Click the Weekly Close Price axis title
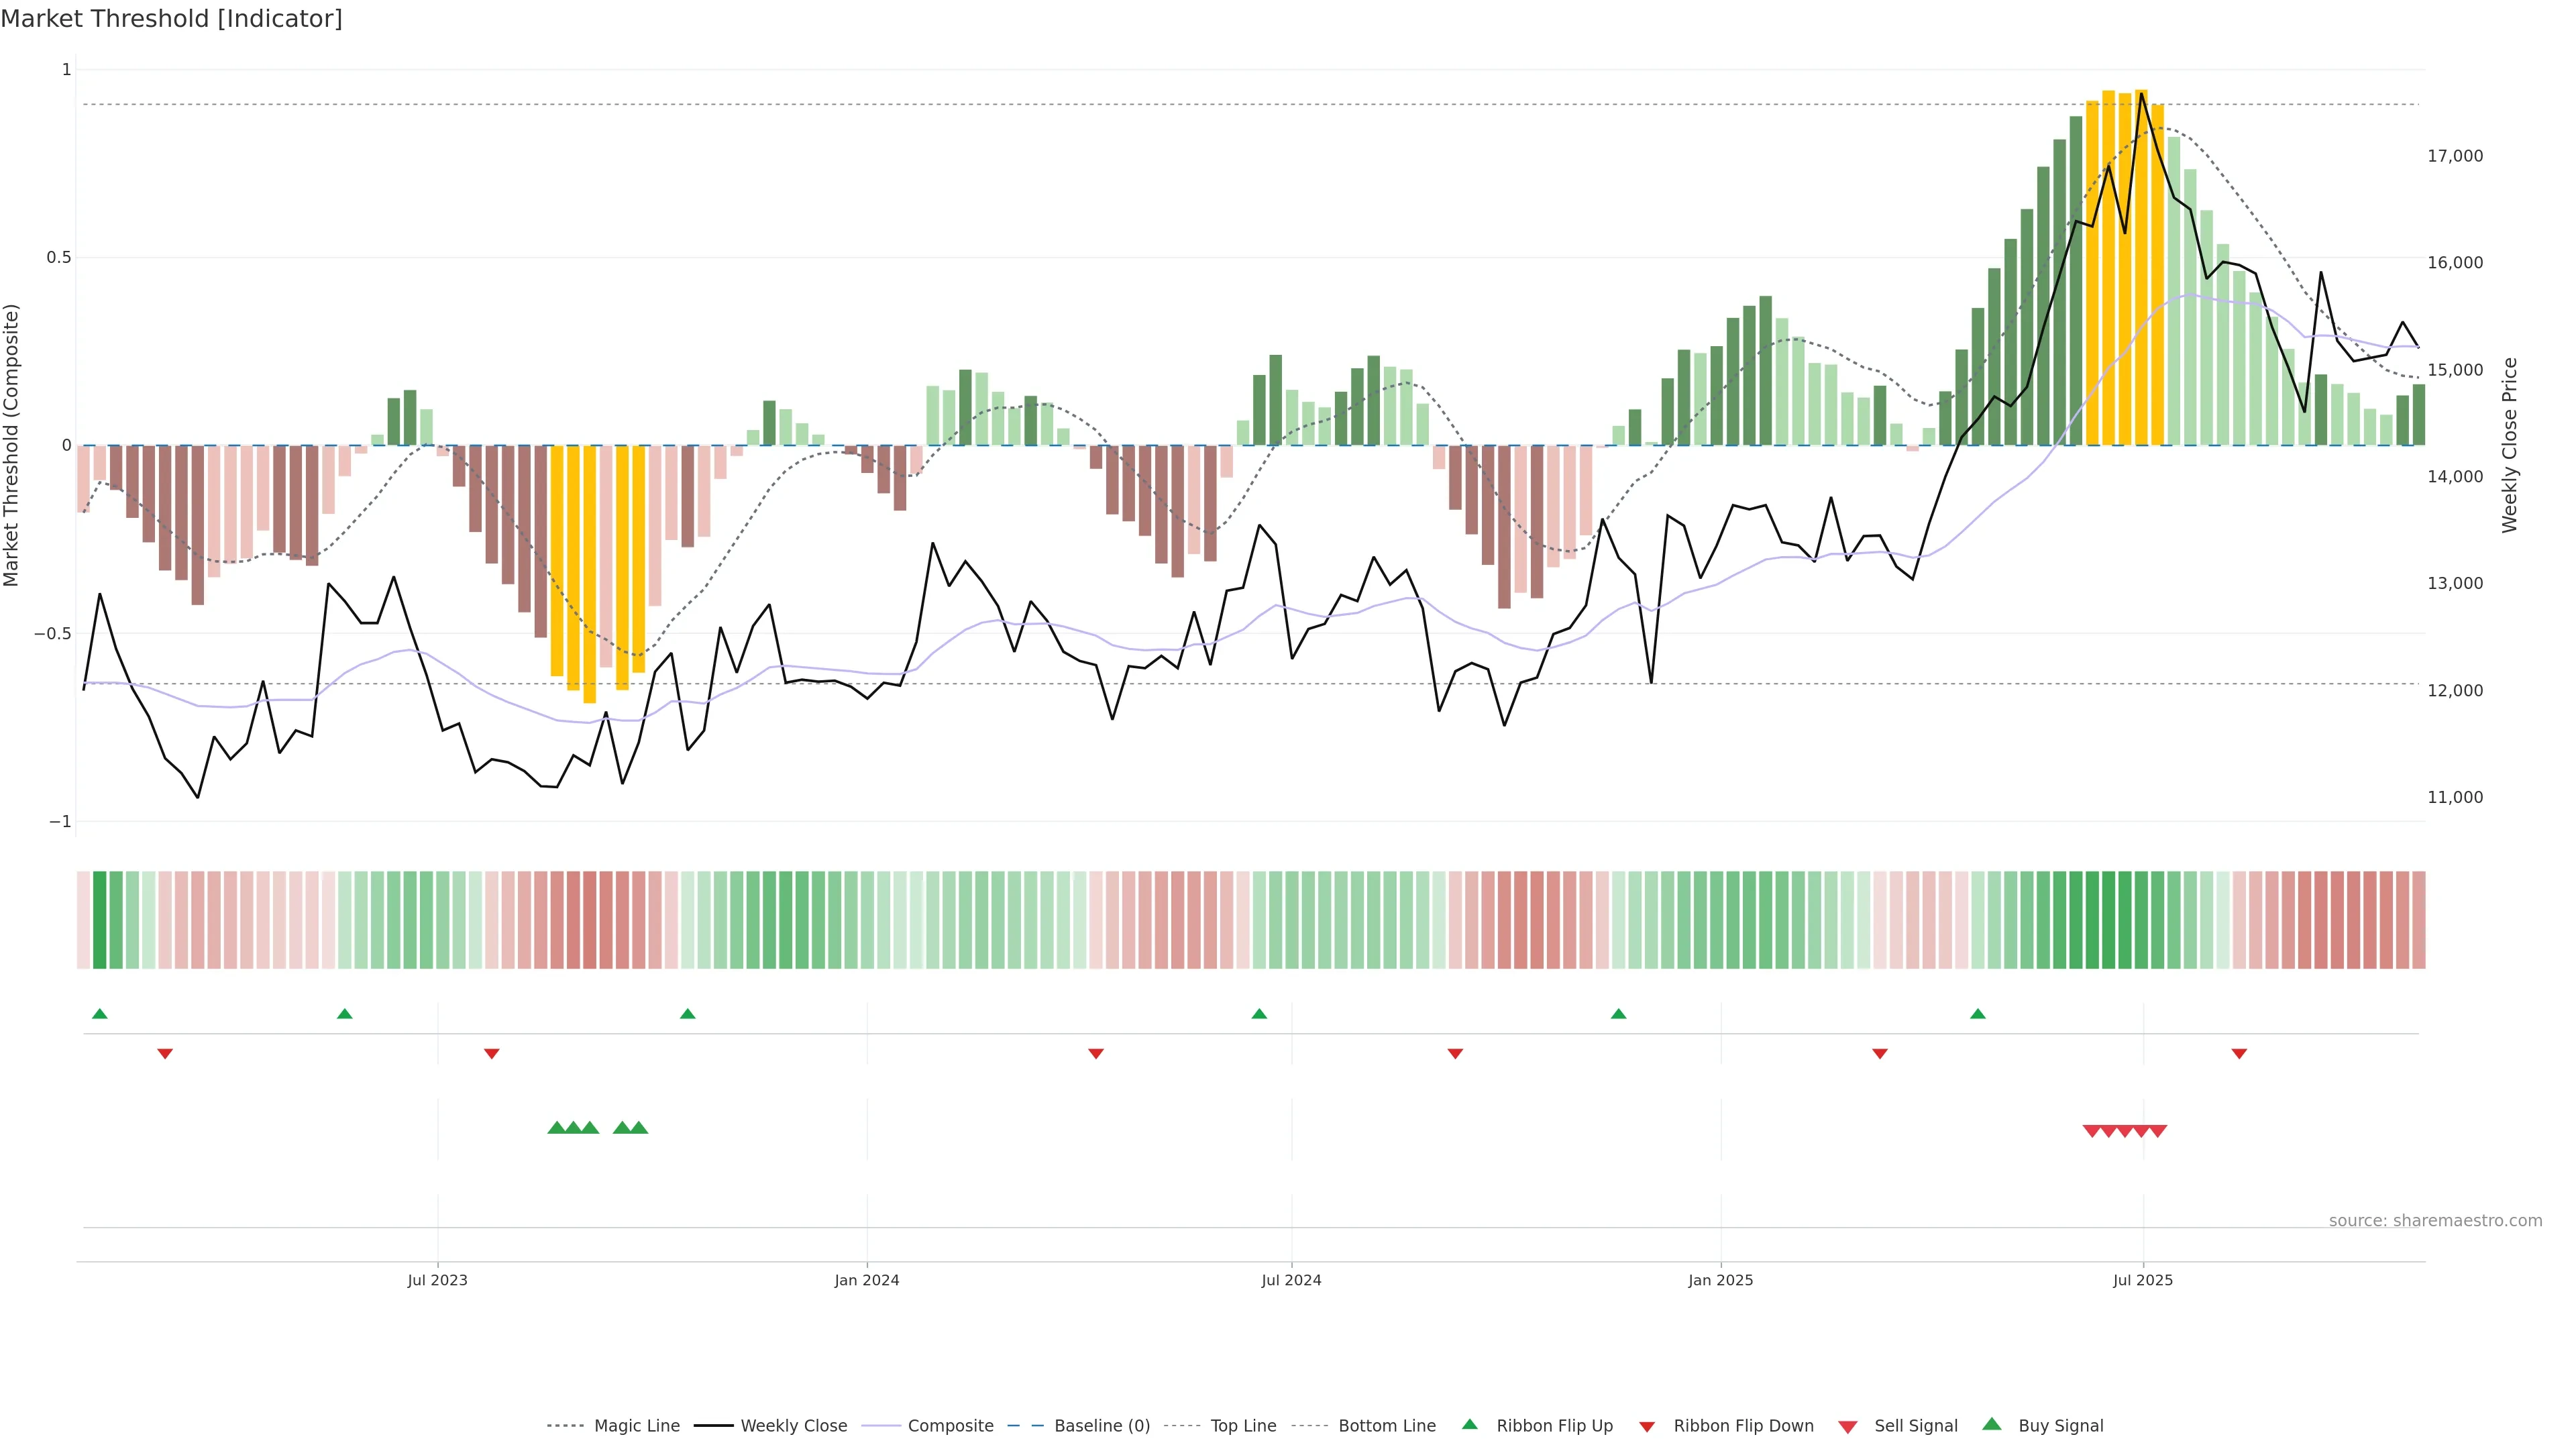The image size is (2576, 1449). point(2510,445)
